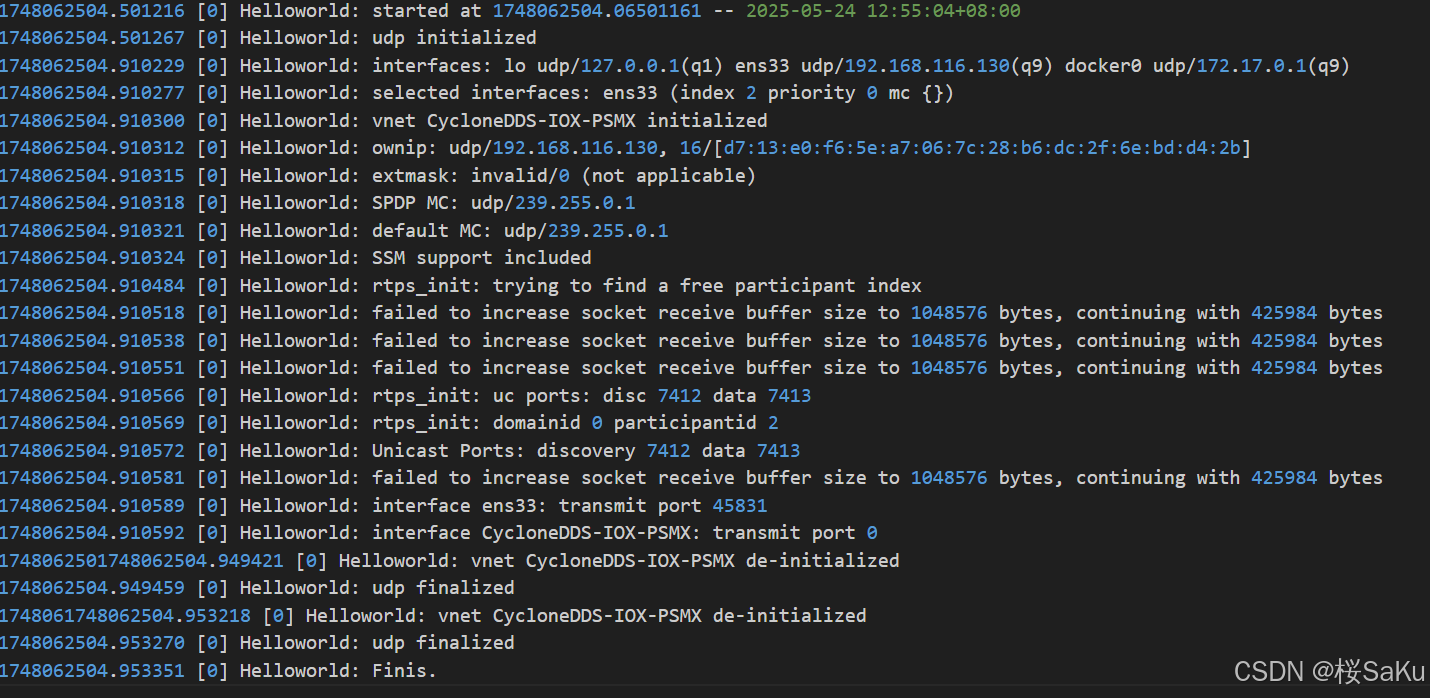Click the 'extmask: invalid/0' line
1430x698 pixels.
(x=378, y=176)
